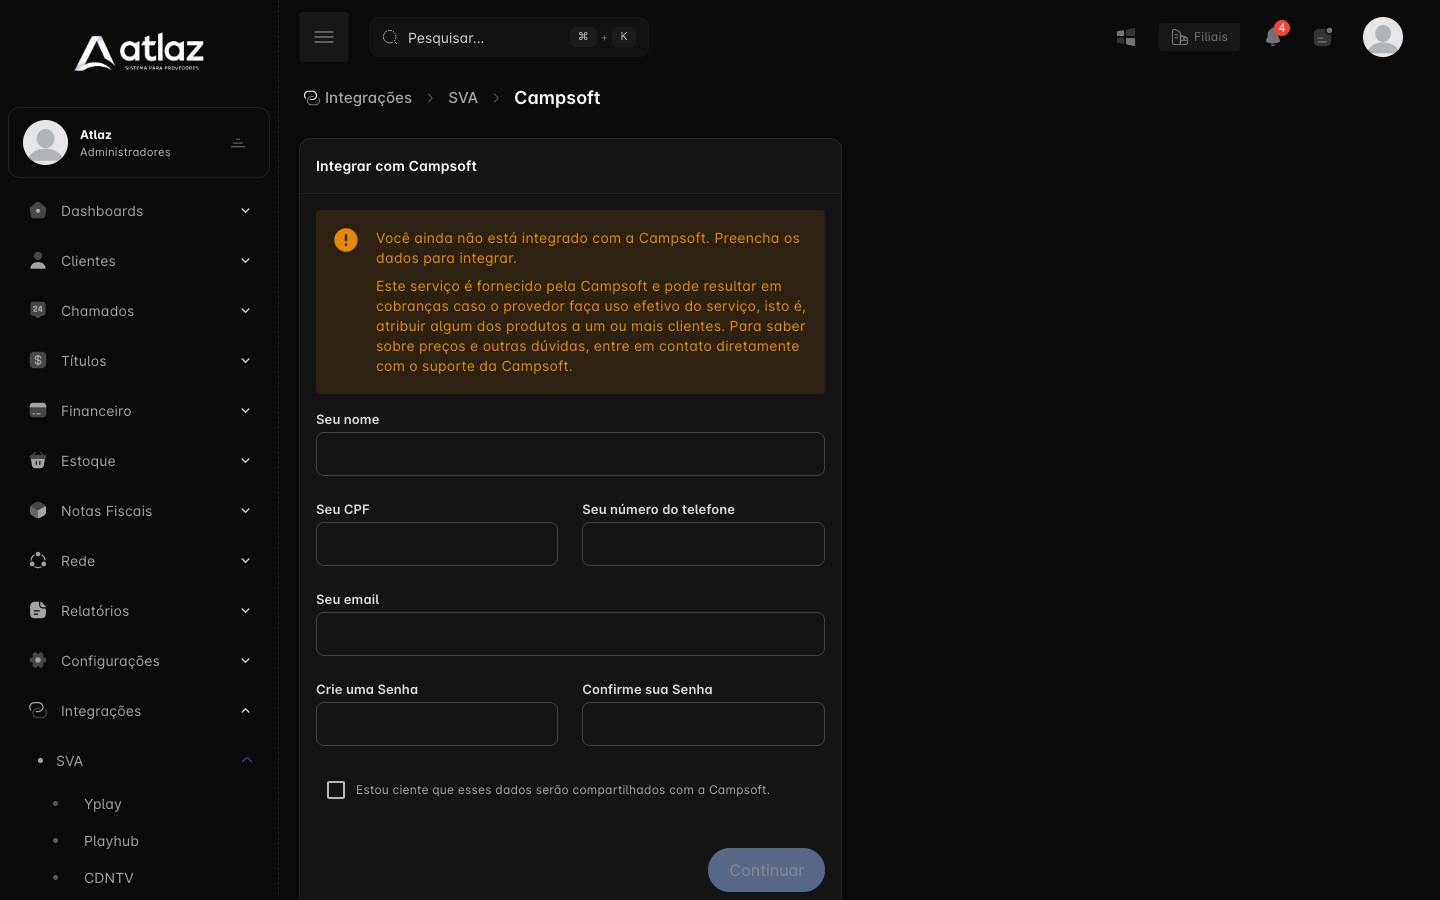This screenshot has width=1440, height=900.
Task: Go to Integrações in the breadcrumb
Action: pos(358,98)
